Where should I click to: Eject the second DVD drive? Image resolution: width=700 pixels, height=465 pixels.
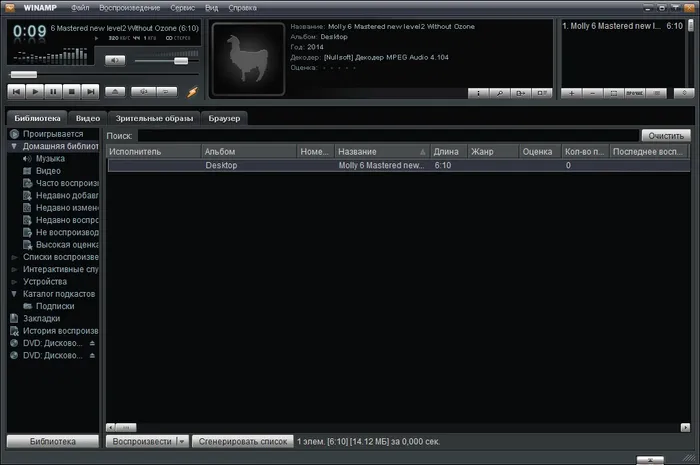tap(92, 356)
